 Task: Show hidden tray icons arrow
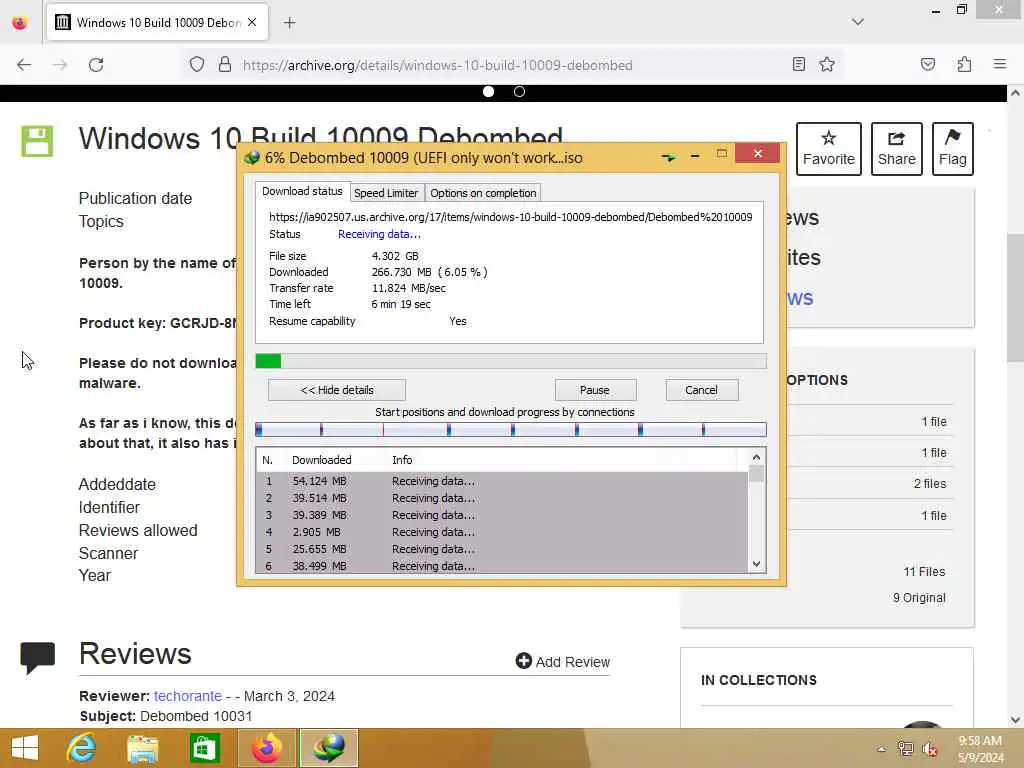tap(881, 749)
